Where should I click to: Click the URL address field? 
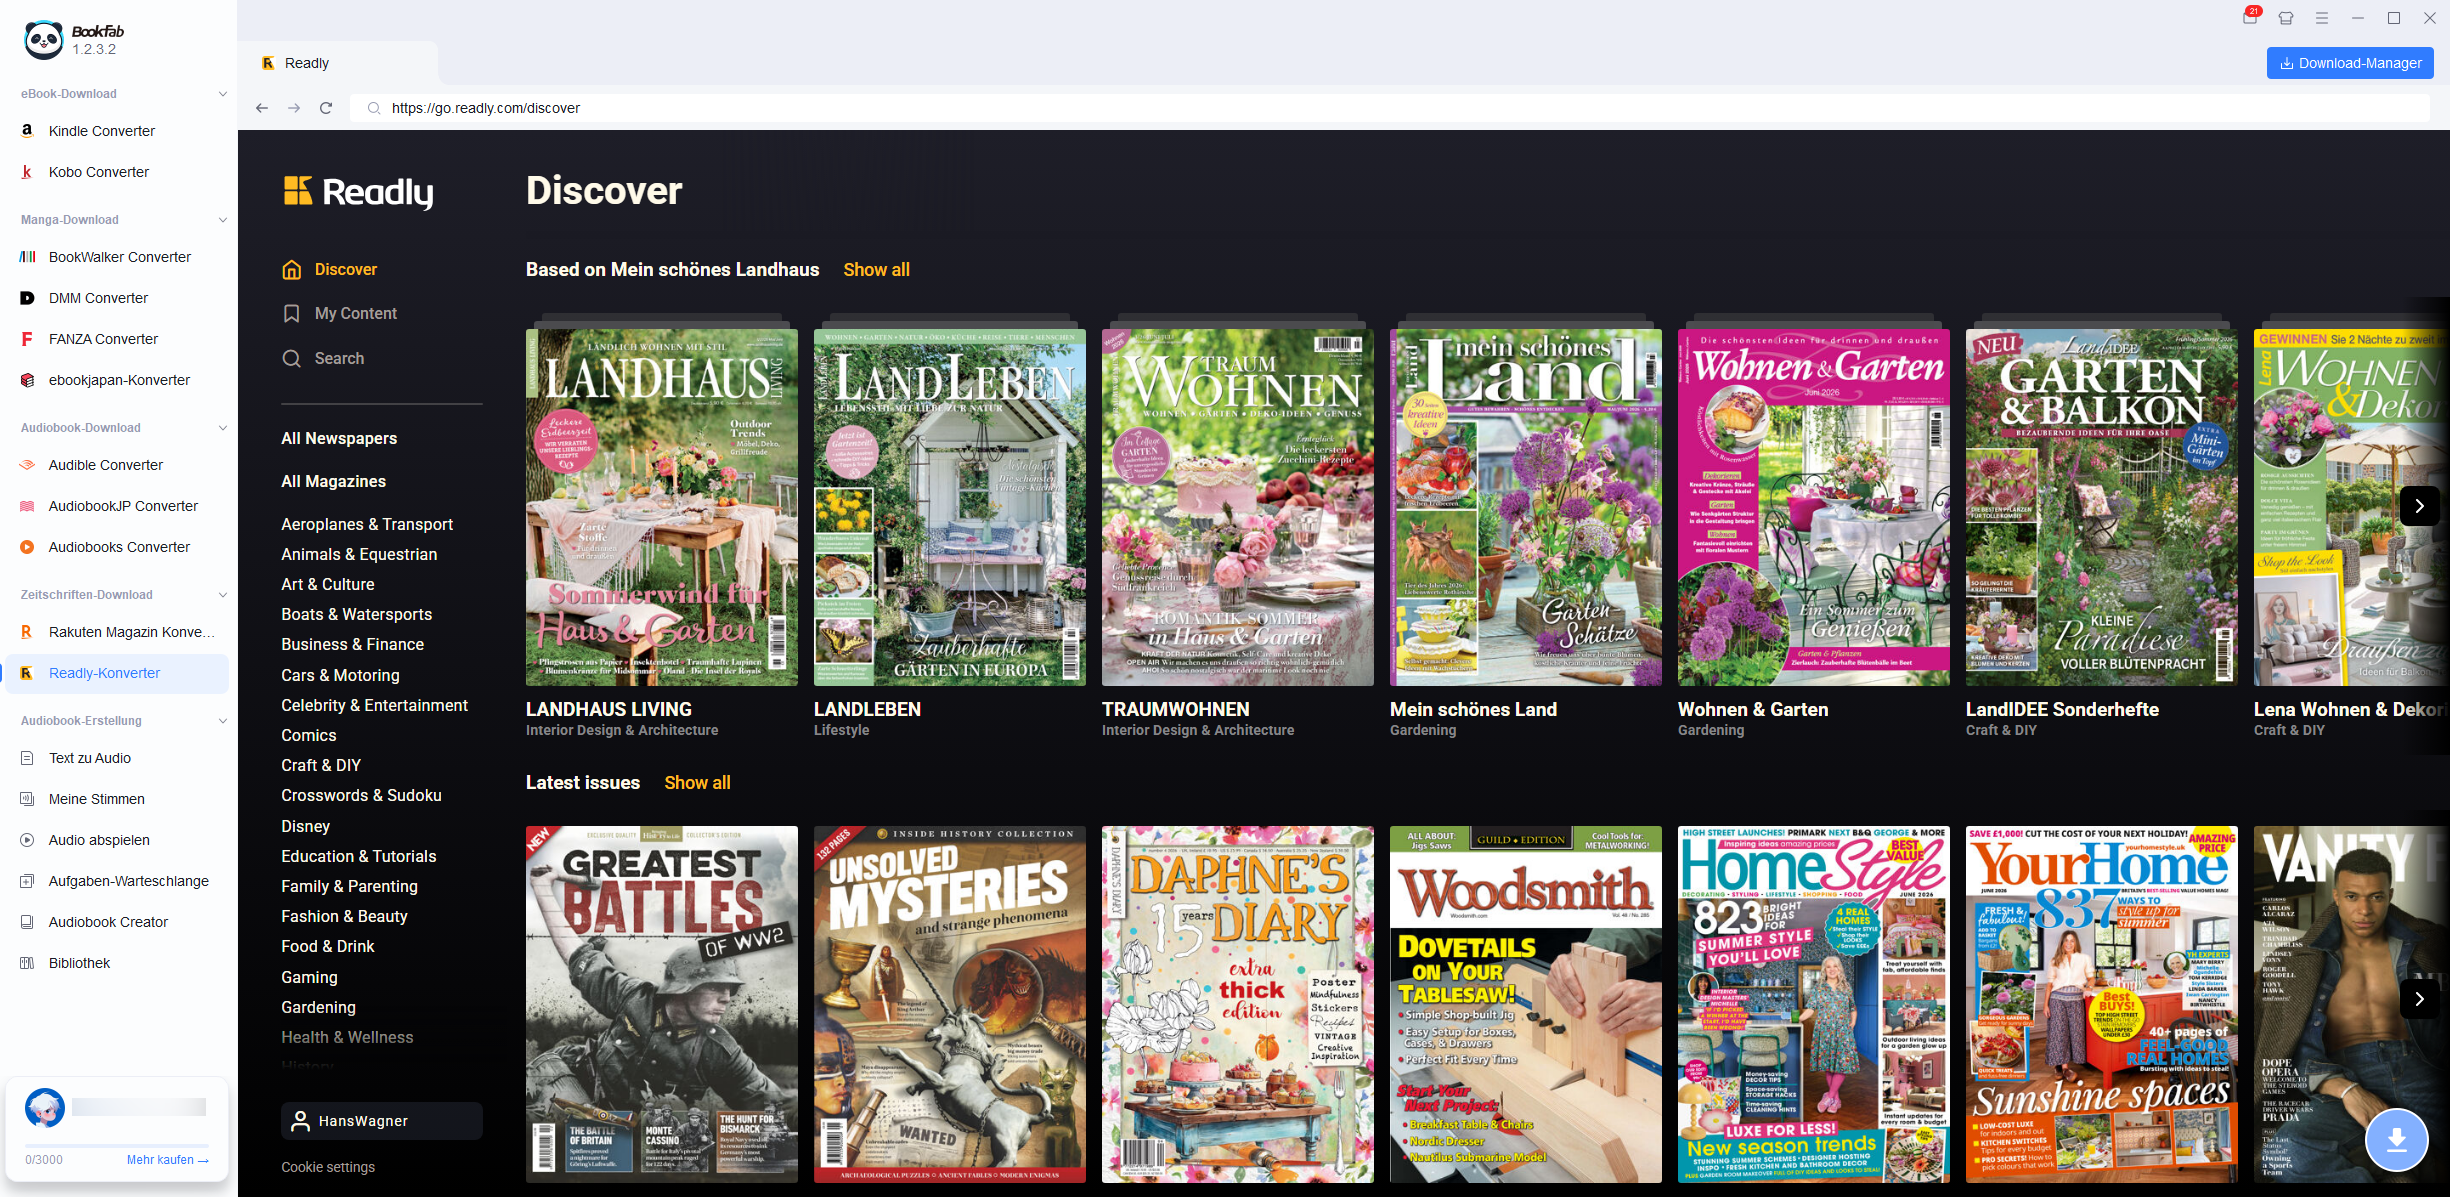1390,108
